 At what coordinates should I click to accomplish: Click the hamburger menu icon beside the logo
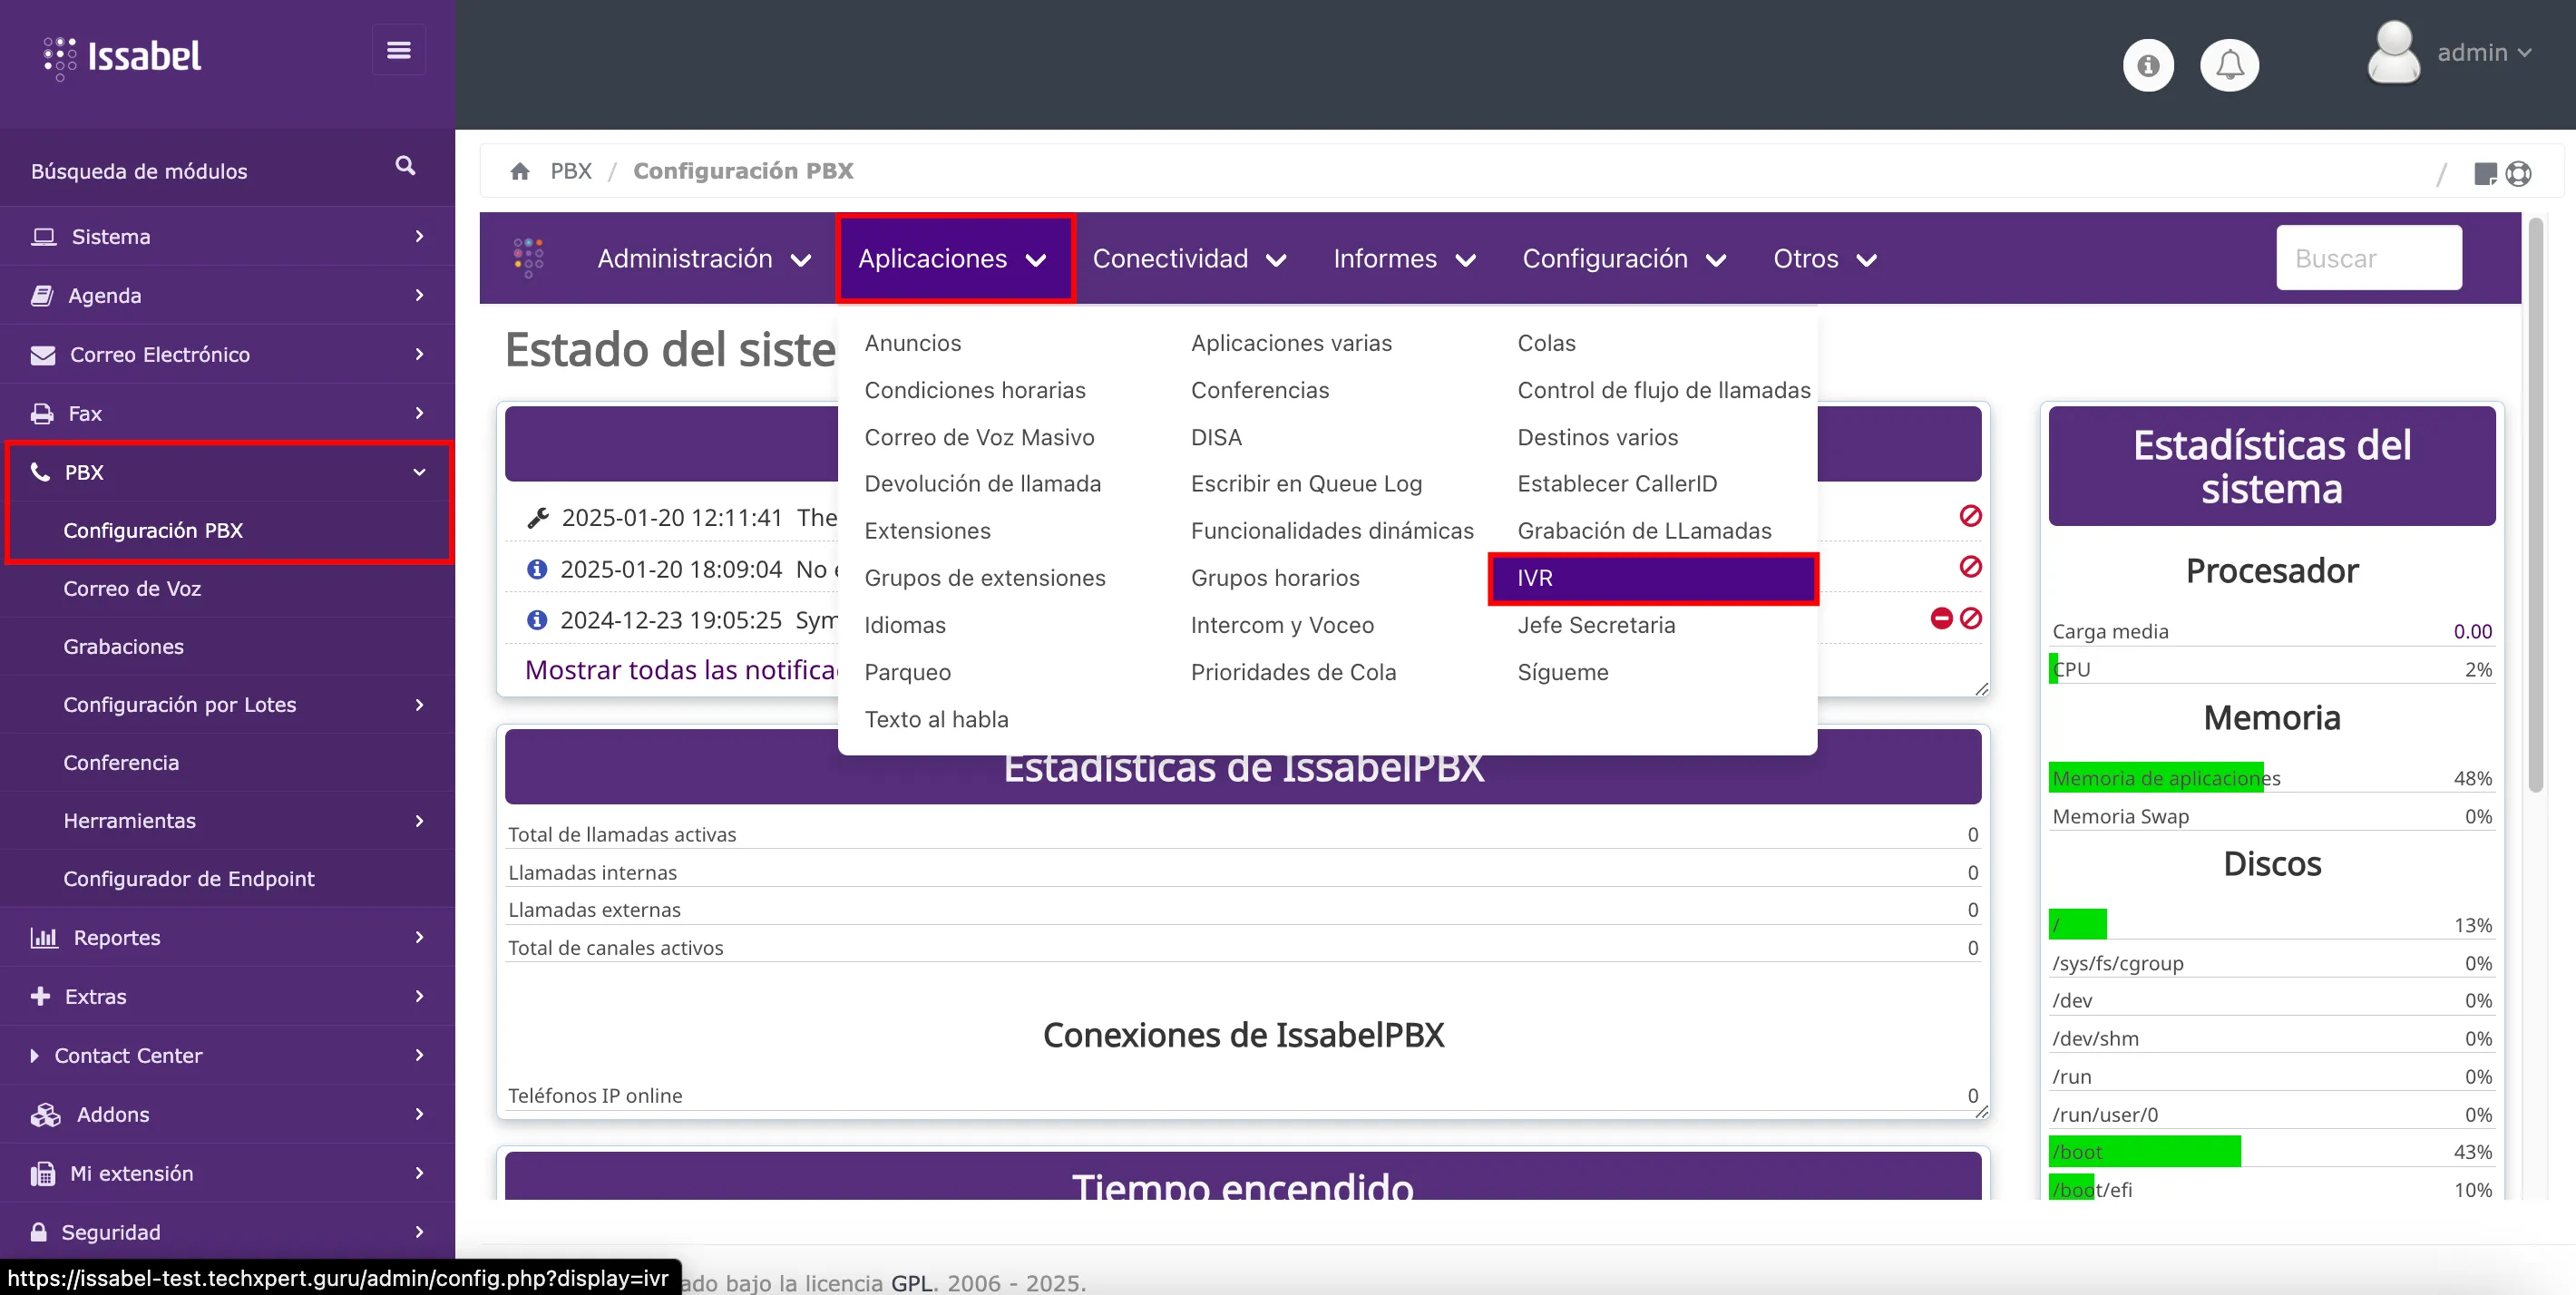398,49
